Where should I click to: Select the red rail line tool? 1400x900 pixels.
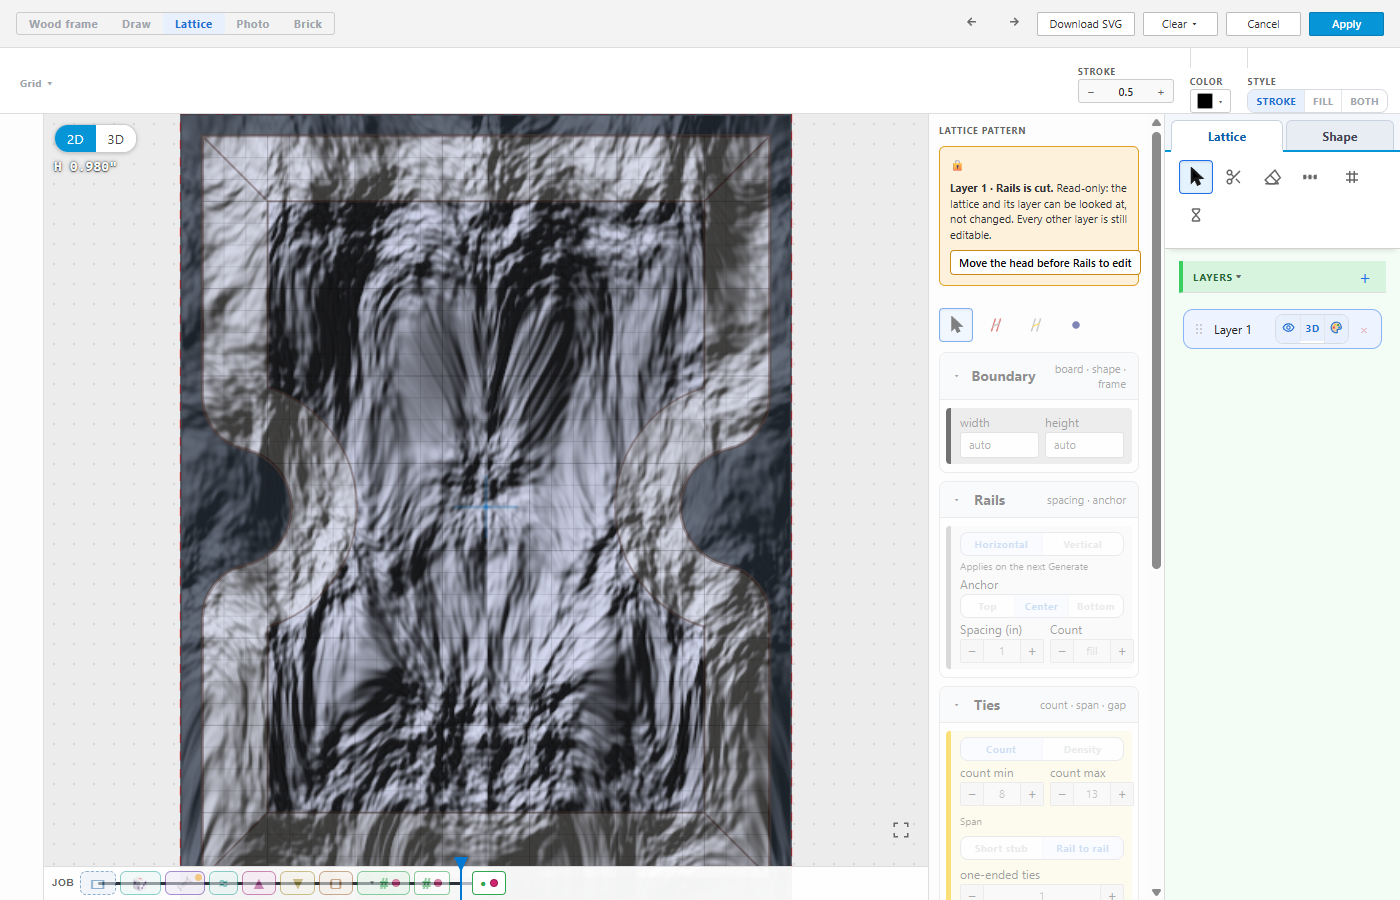coord(996,325)
